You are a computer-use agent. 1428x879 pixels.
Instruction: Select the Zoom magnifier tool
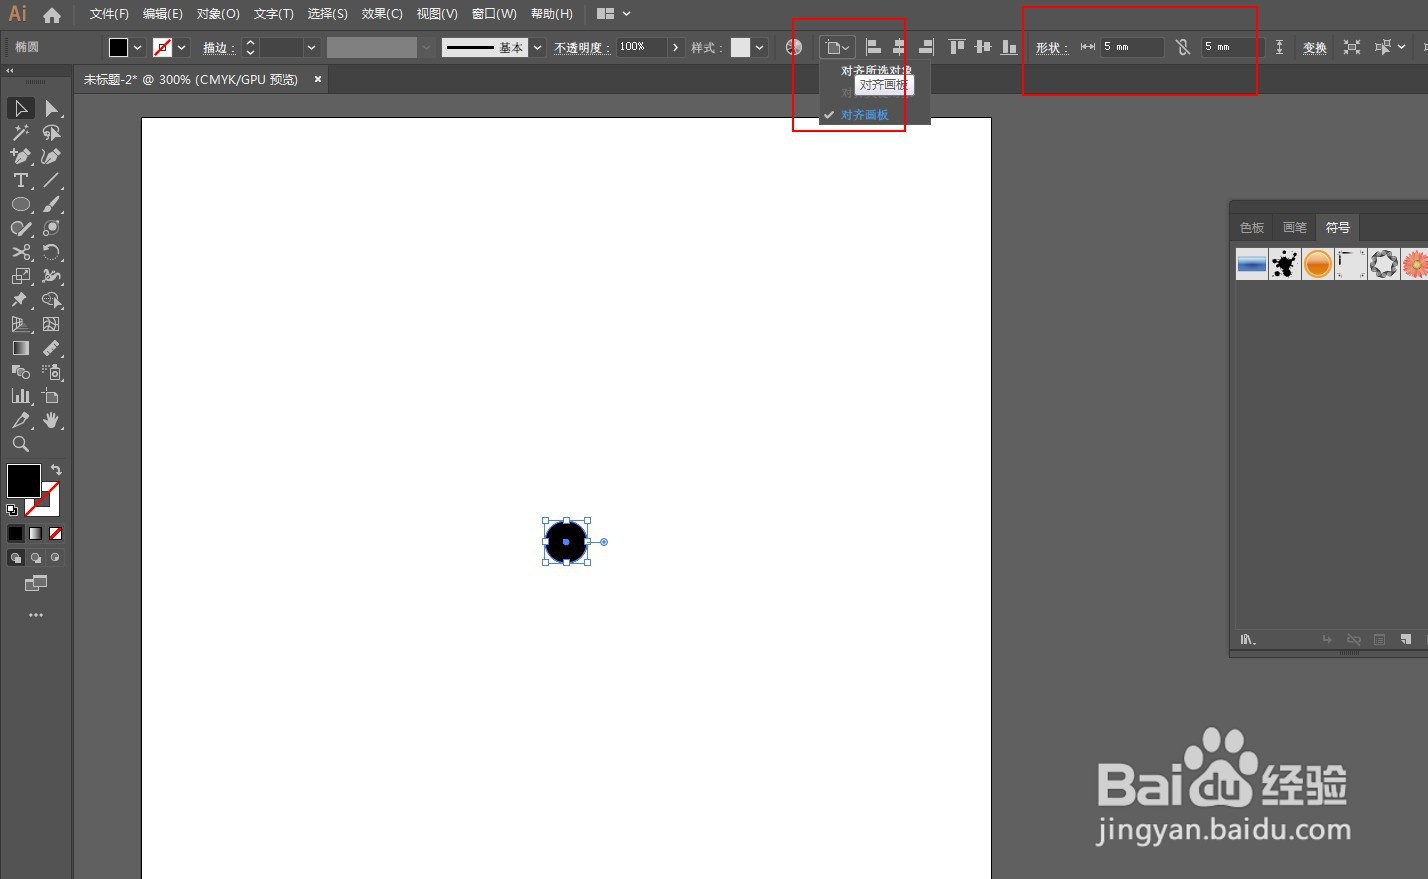coord(21,444)
